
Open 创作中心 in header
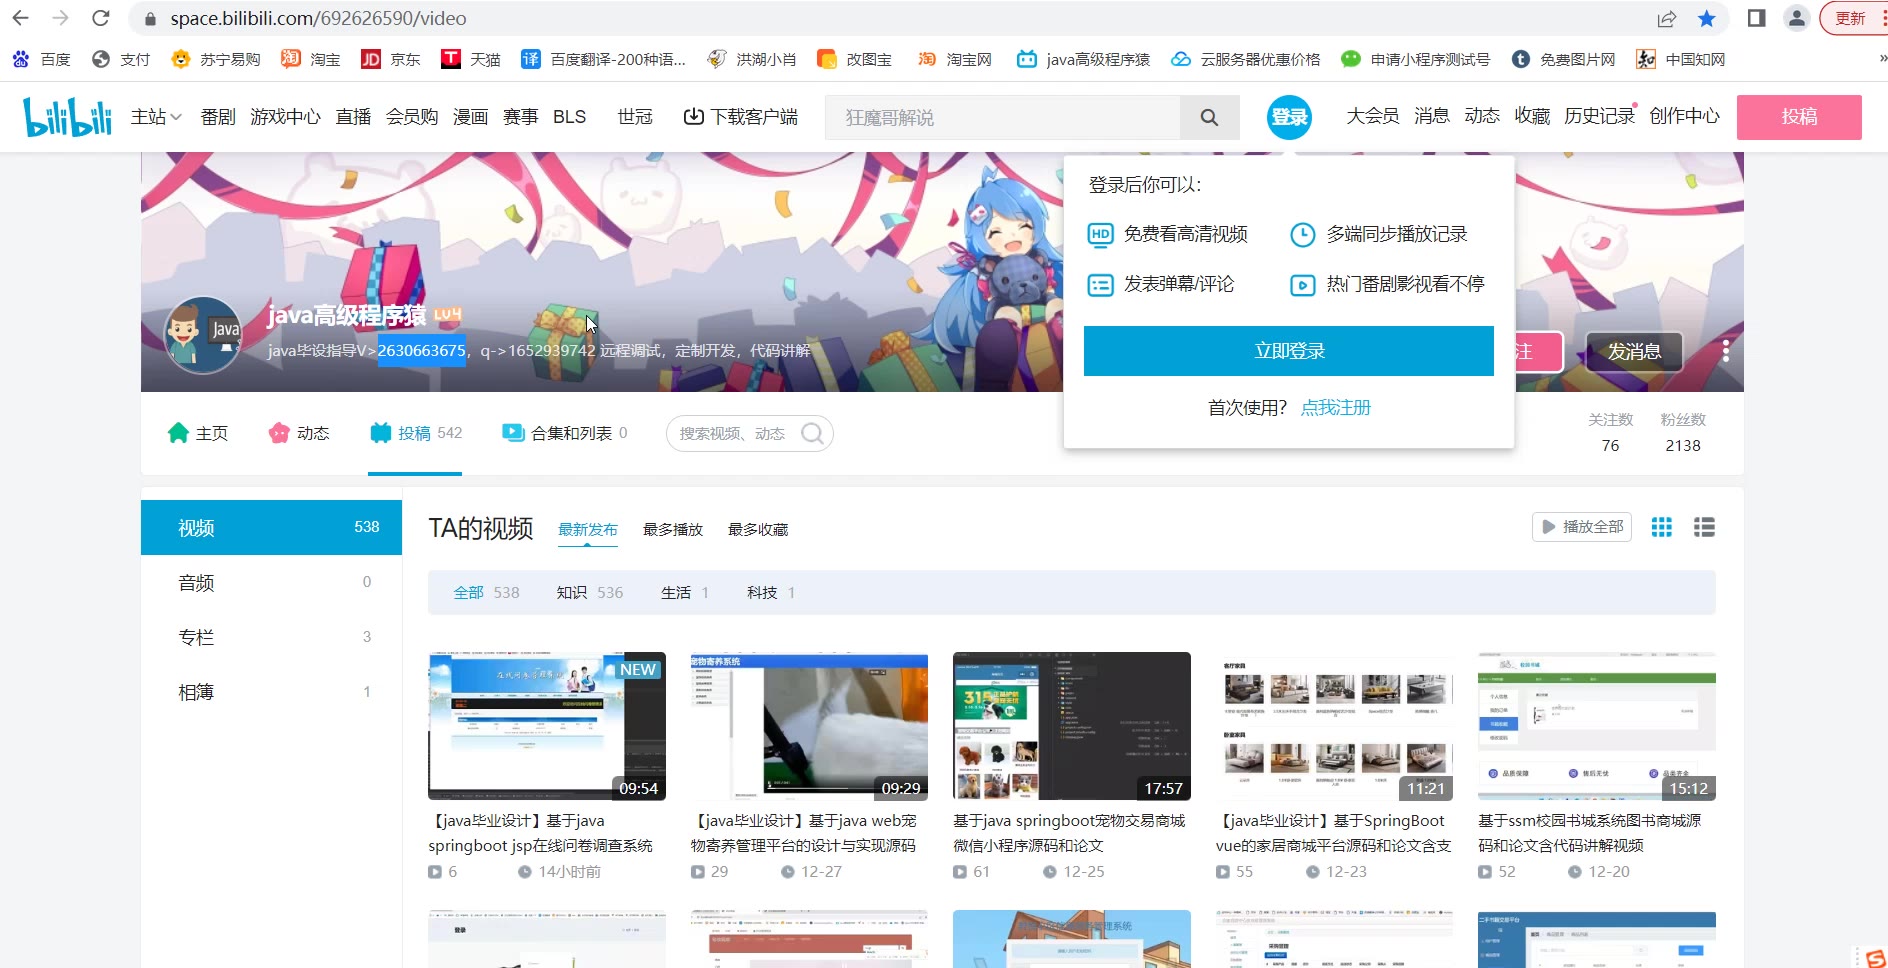pos(1684,116)
